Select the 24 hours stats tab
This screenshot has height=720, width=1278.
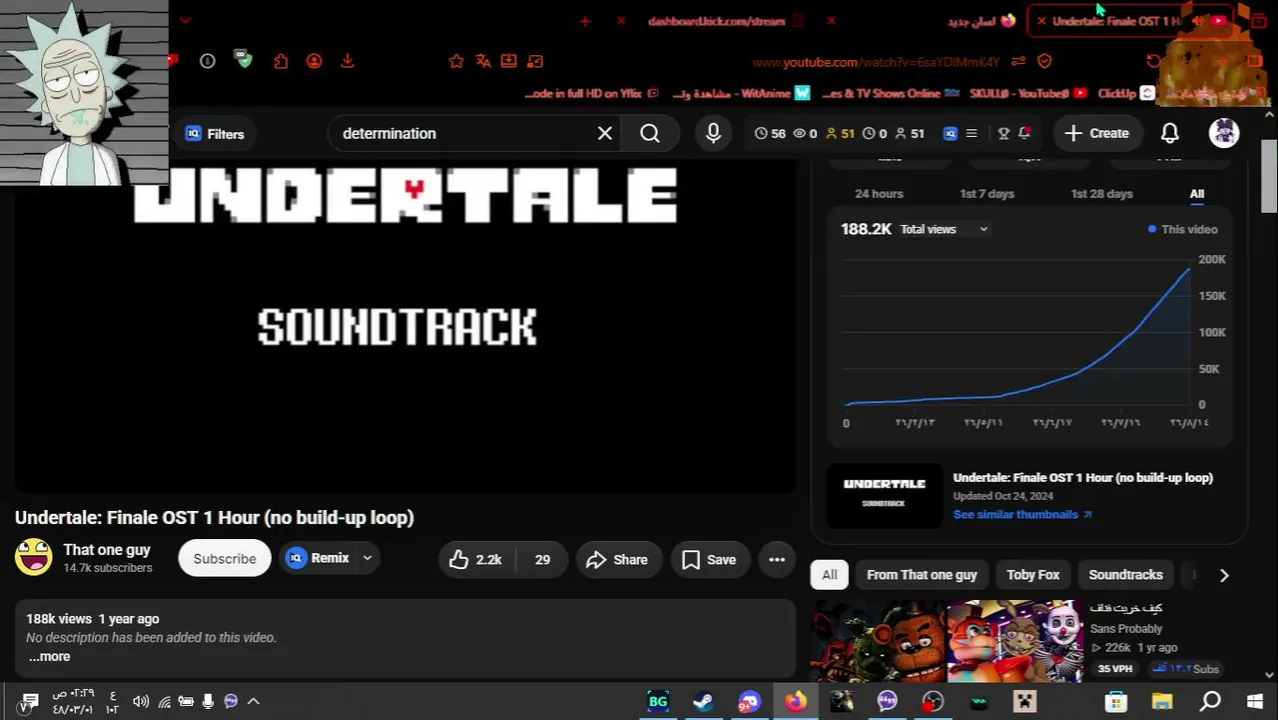tap(879, 194)
